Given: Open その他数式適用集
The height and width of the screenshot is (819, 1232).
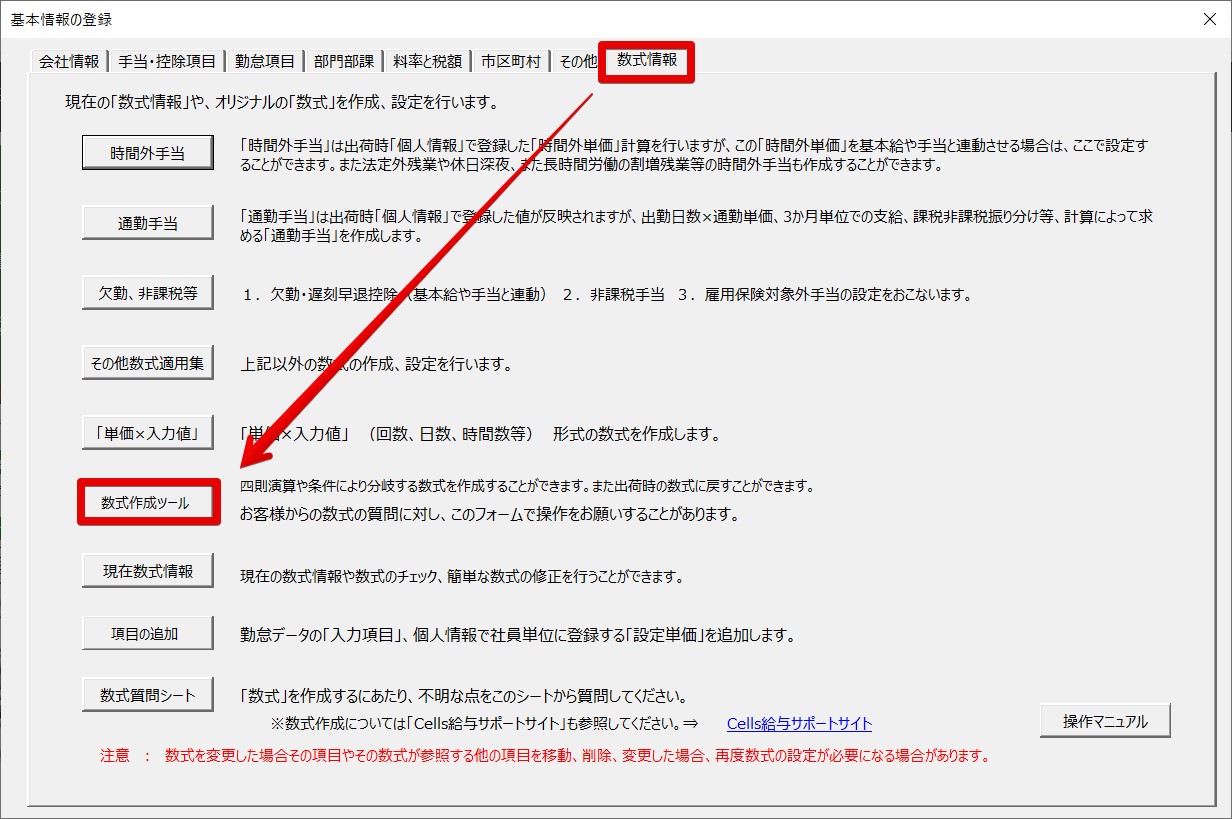Looking at the screenshot, I should pos(147,363).
